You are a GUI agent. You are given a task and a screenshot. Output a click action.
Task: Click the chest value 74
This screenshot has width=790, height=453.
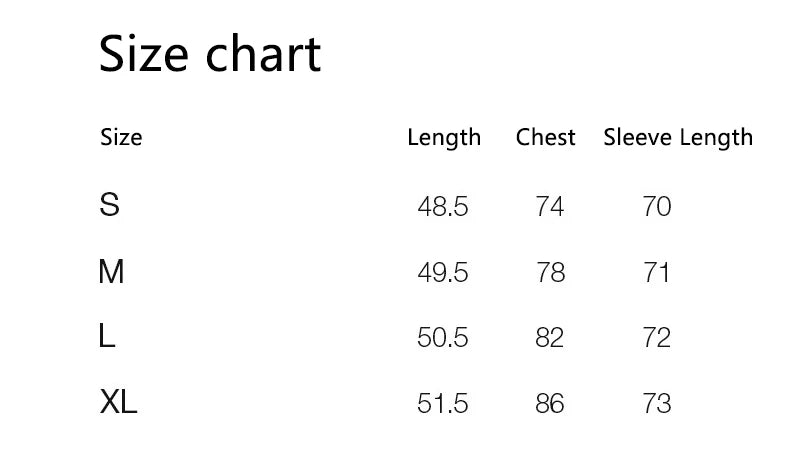tap(550, 207)
